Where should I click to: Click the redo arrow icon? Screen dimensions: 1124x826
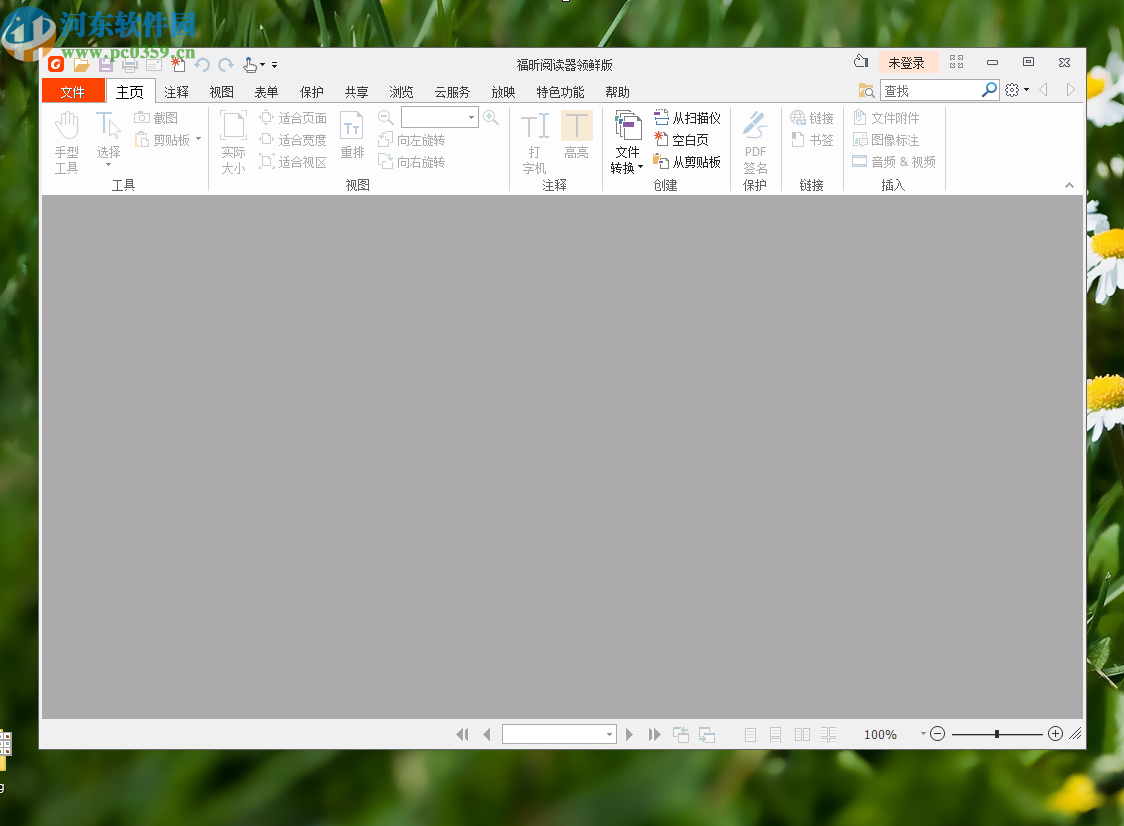226,65
